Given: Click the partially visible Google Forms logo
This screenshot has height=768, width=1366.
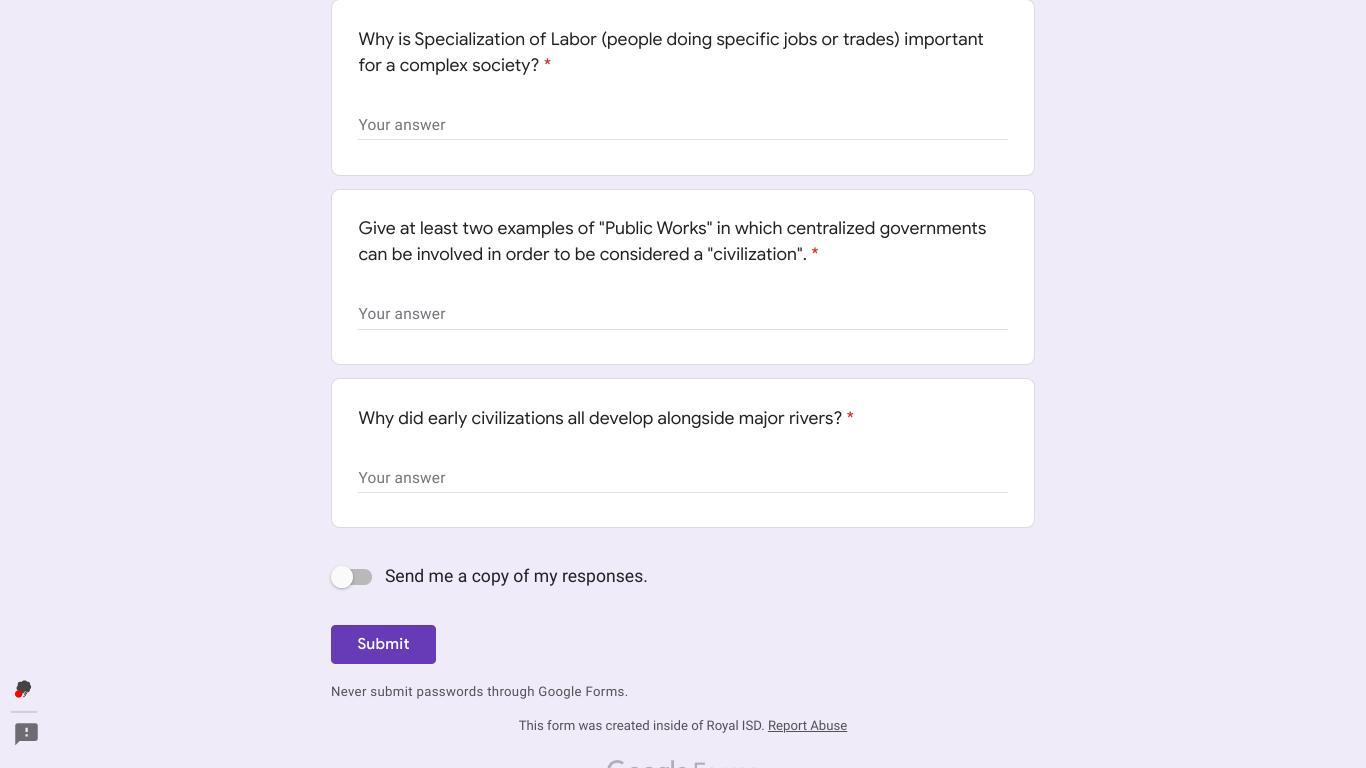Looking at the screenshot, I should (682, 763).
